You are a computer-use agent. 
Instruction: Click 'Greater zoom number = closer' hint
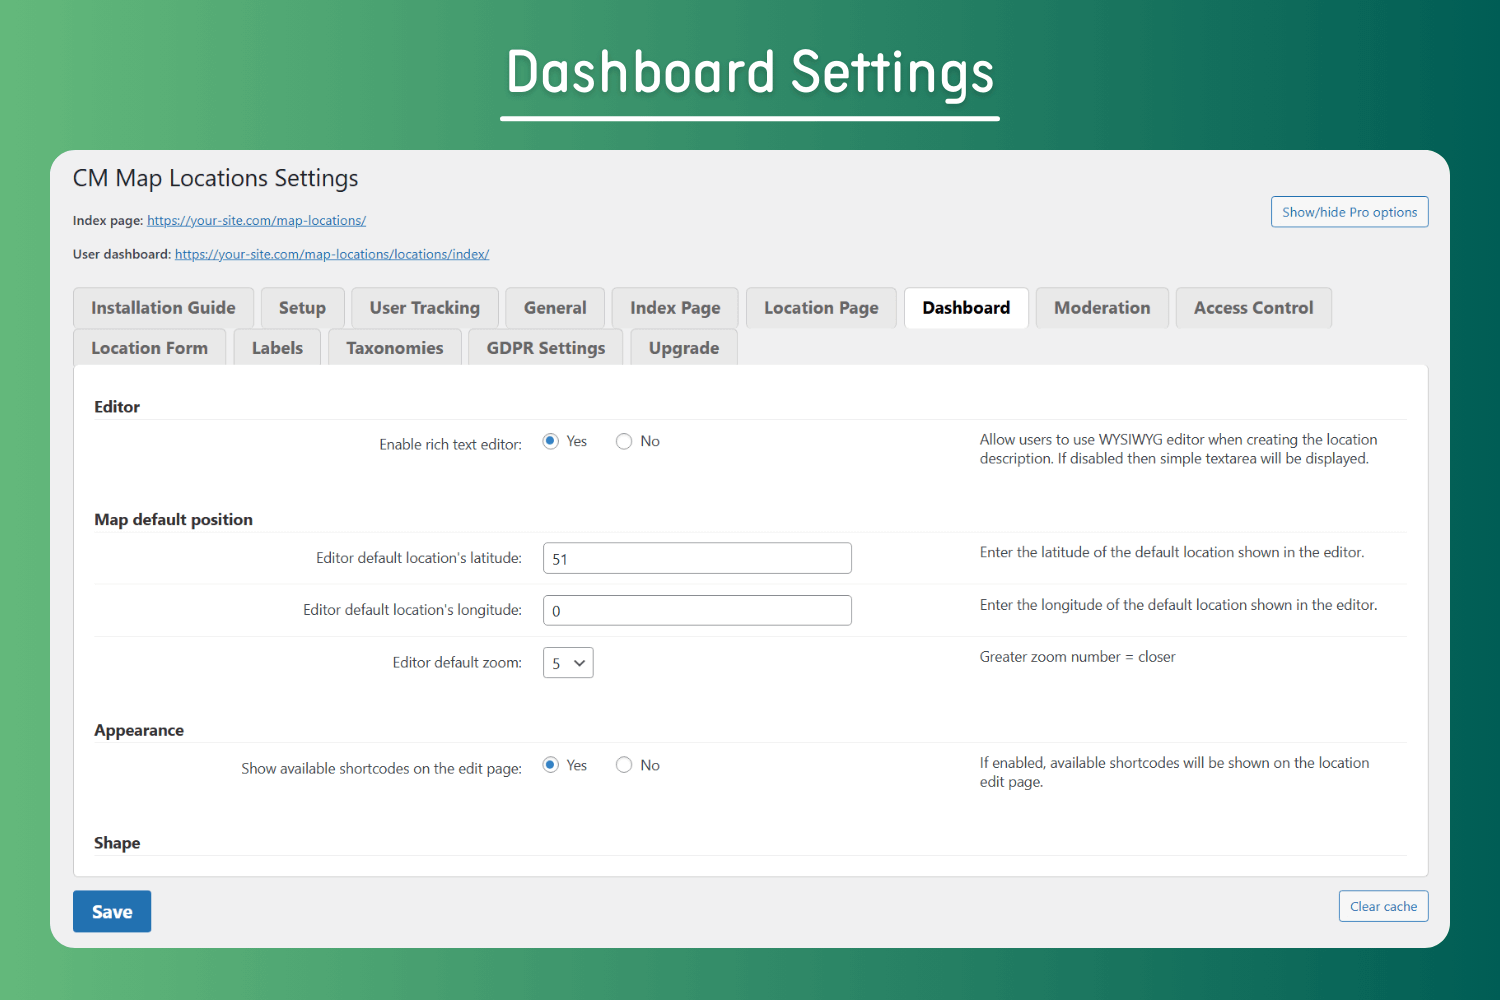click(x=1078, y=657)
